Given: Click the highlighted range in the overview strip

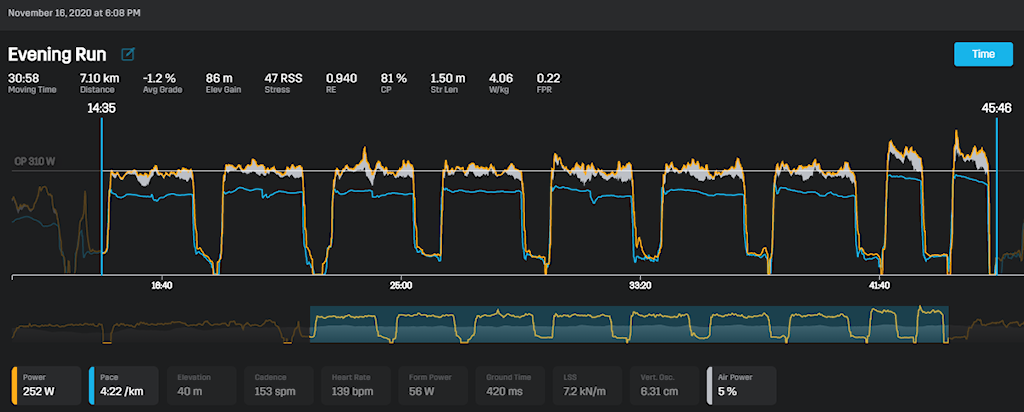Looking at the screenshot, I should point(629,325).
